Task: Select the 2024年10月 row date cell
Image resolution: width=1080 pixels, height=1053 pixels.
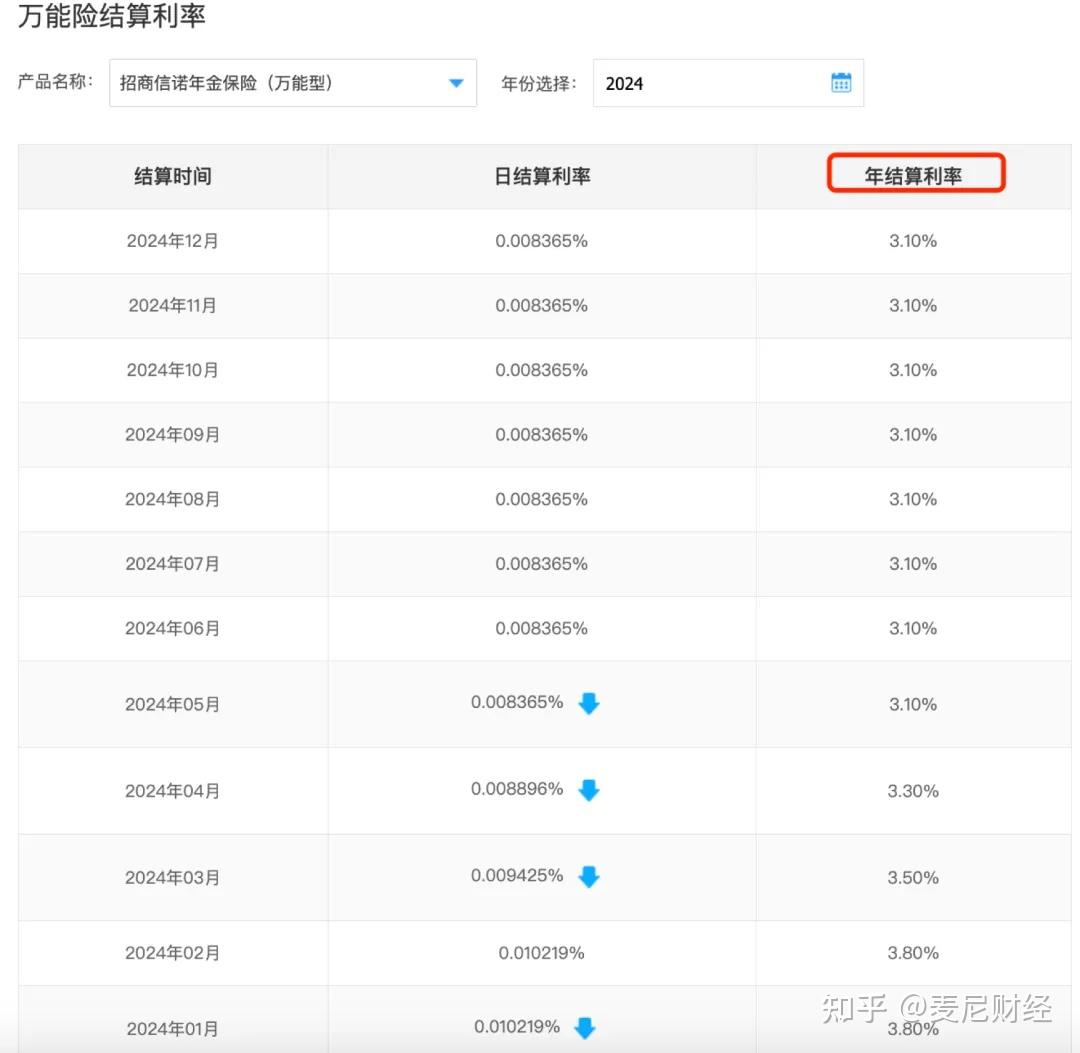Action: click(173, 371)
